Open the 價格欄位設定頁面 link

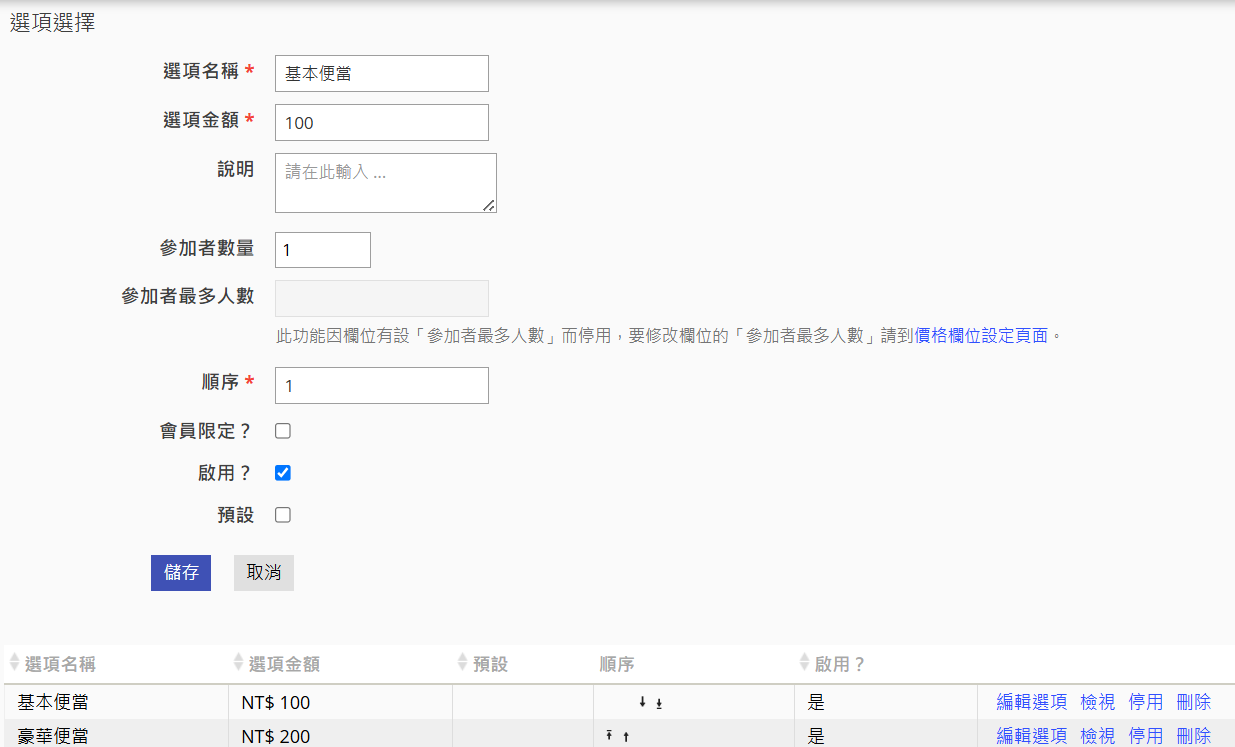(x=981, y=336)
